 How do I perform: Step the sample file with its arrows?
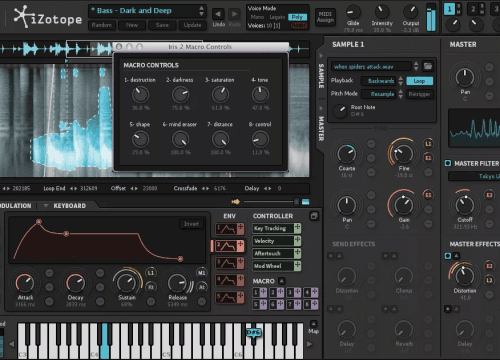click(x=416, y=66)
